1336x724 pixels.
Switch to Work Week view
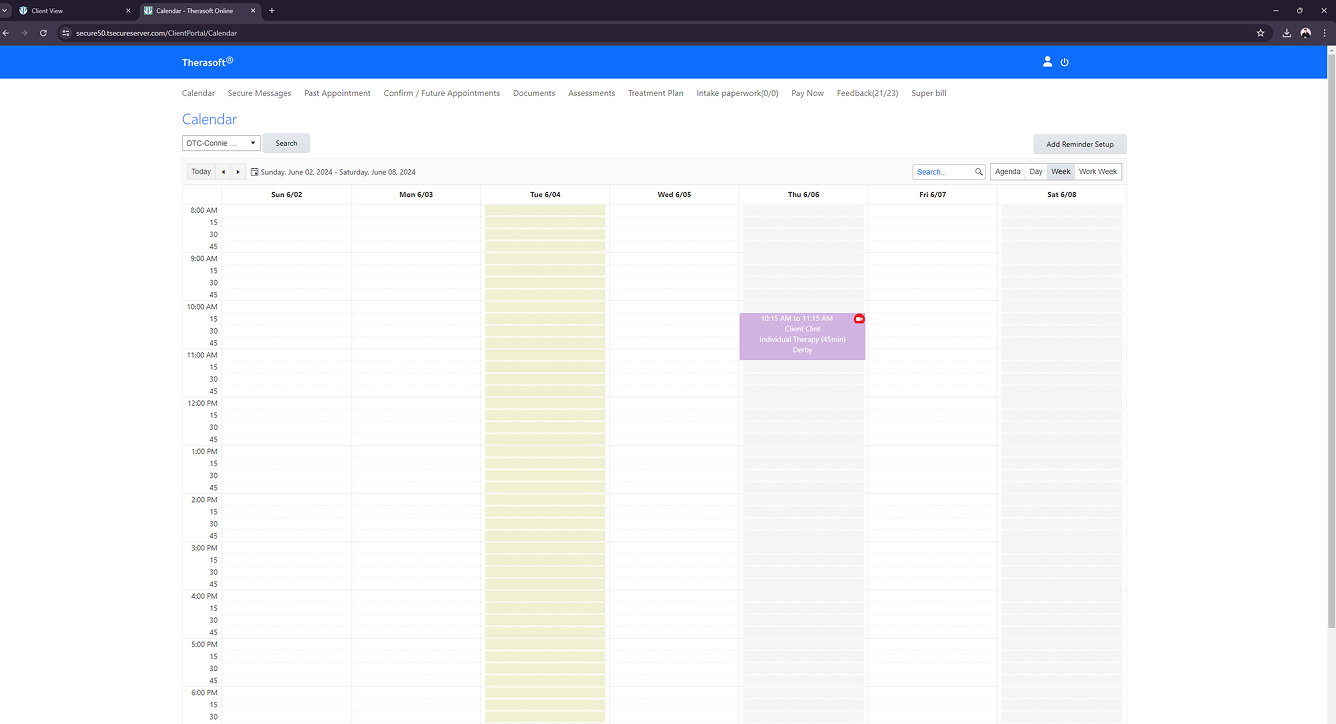point(1098,172)
